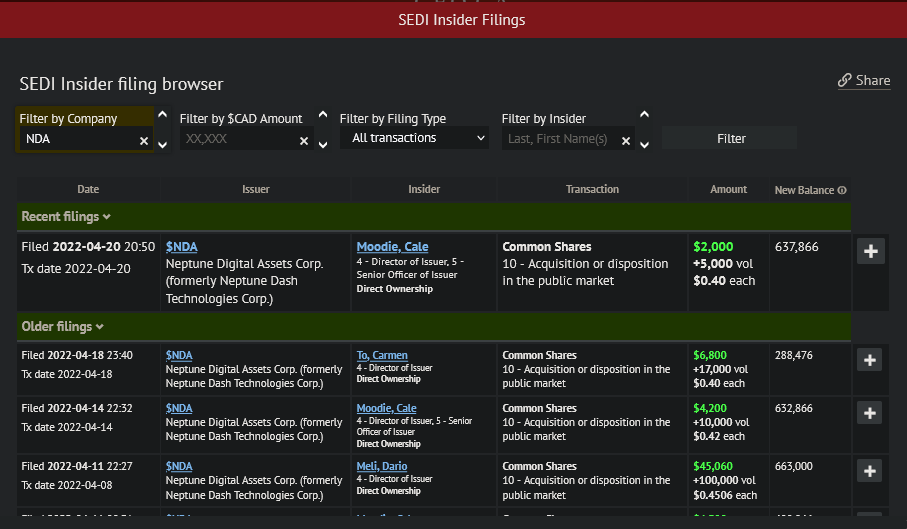Clear the $CAD amount filter field
Screen dimensions: 907x529
(304, 142)
